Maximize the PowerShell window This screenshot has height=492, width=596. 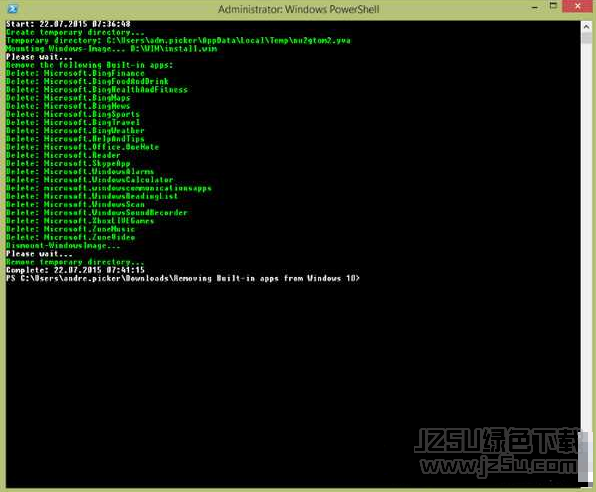tap(553, 6)
